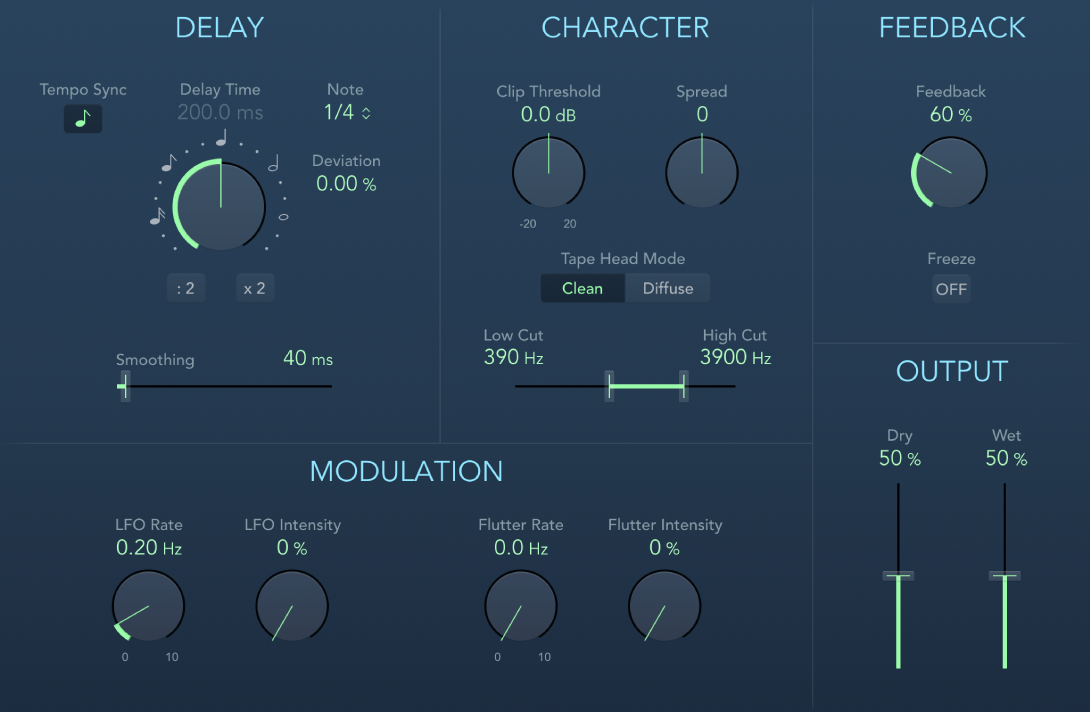Halve the delay with the :2 button
Viewport: 1091px width, 713px height.
[x=185, y=287]
